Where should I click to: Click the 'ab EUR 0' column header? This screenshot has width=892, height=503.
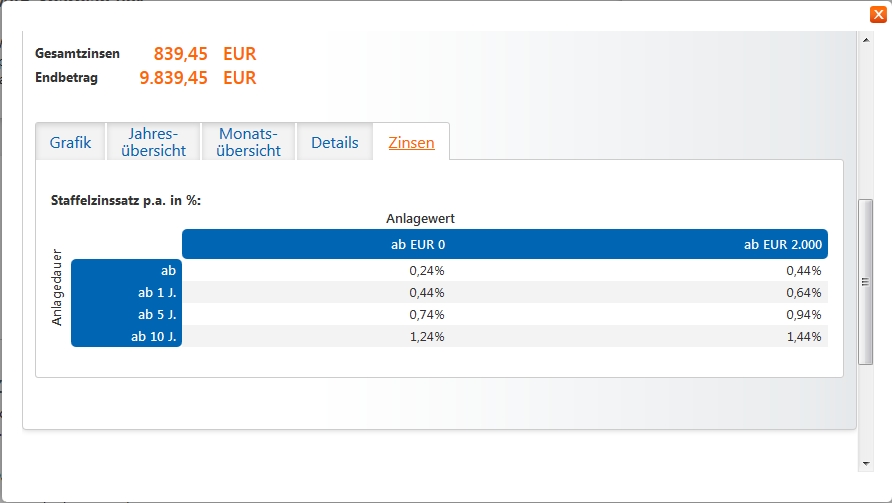pyautogui.click(x=418, y=244)
